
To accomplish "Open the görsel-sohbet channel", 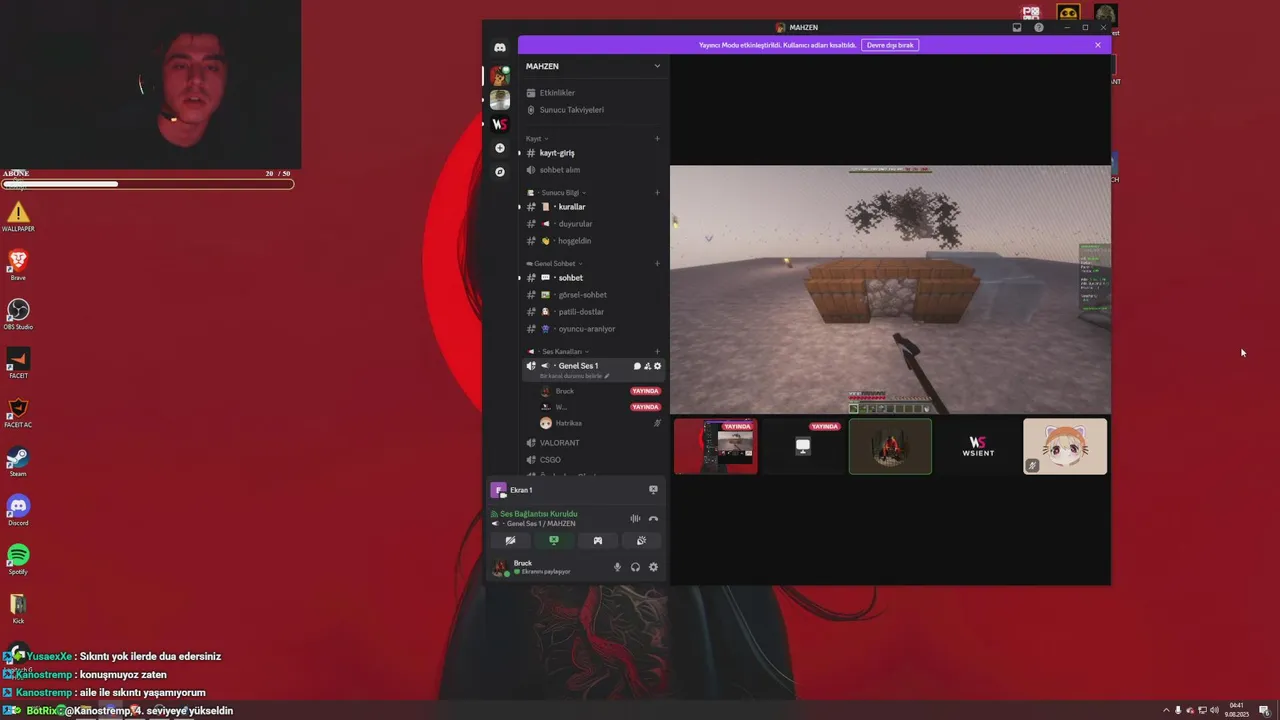I will [593, 295].
